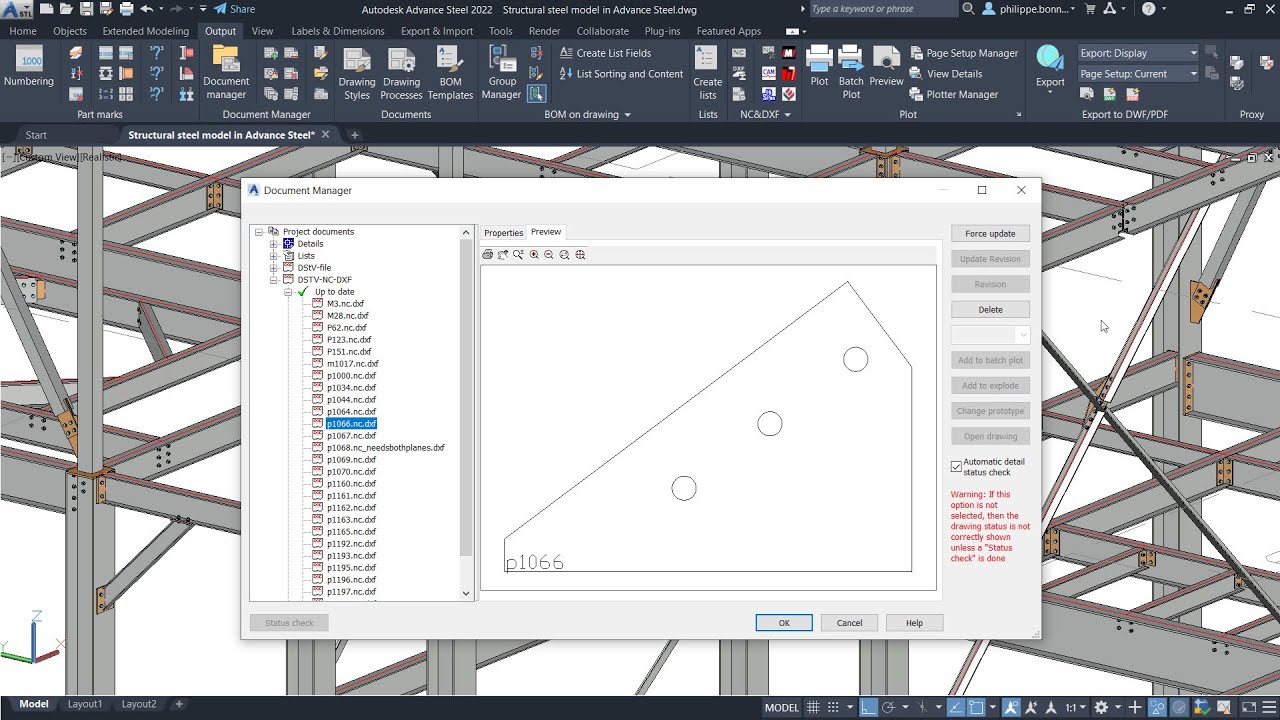Select p1067.nc.dxf in document tree
This screenshot has width=1280, height=720.
pos(351,436)
